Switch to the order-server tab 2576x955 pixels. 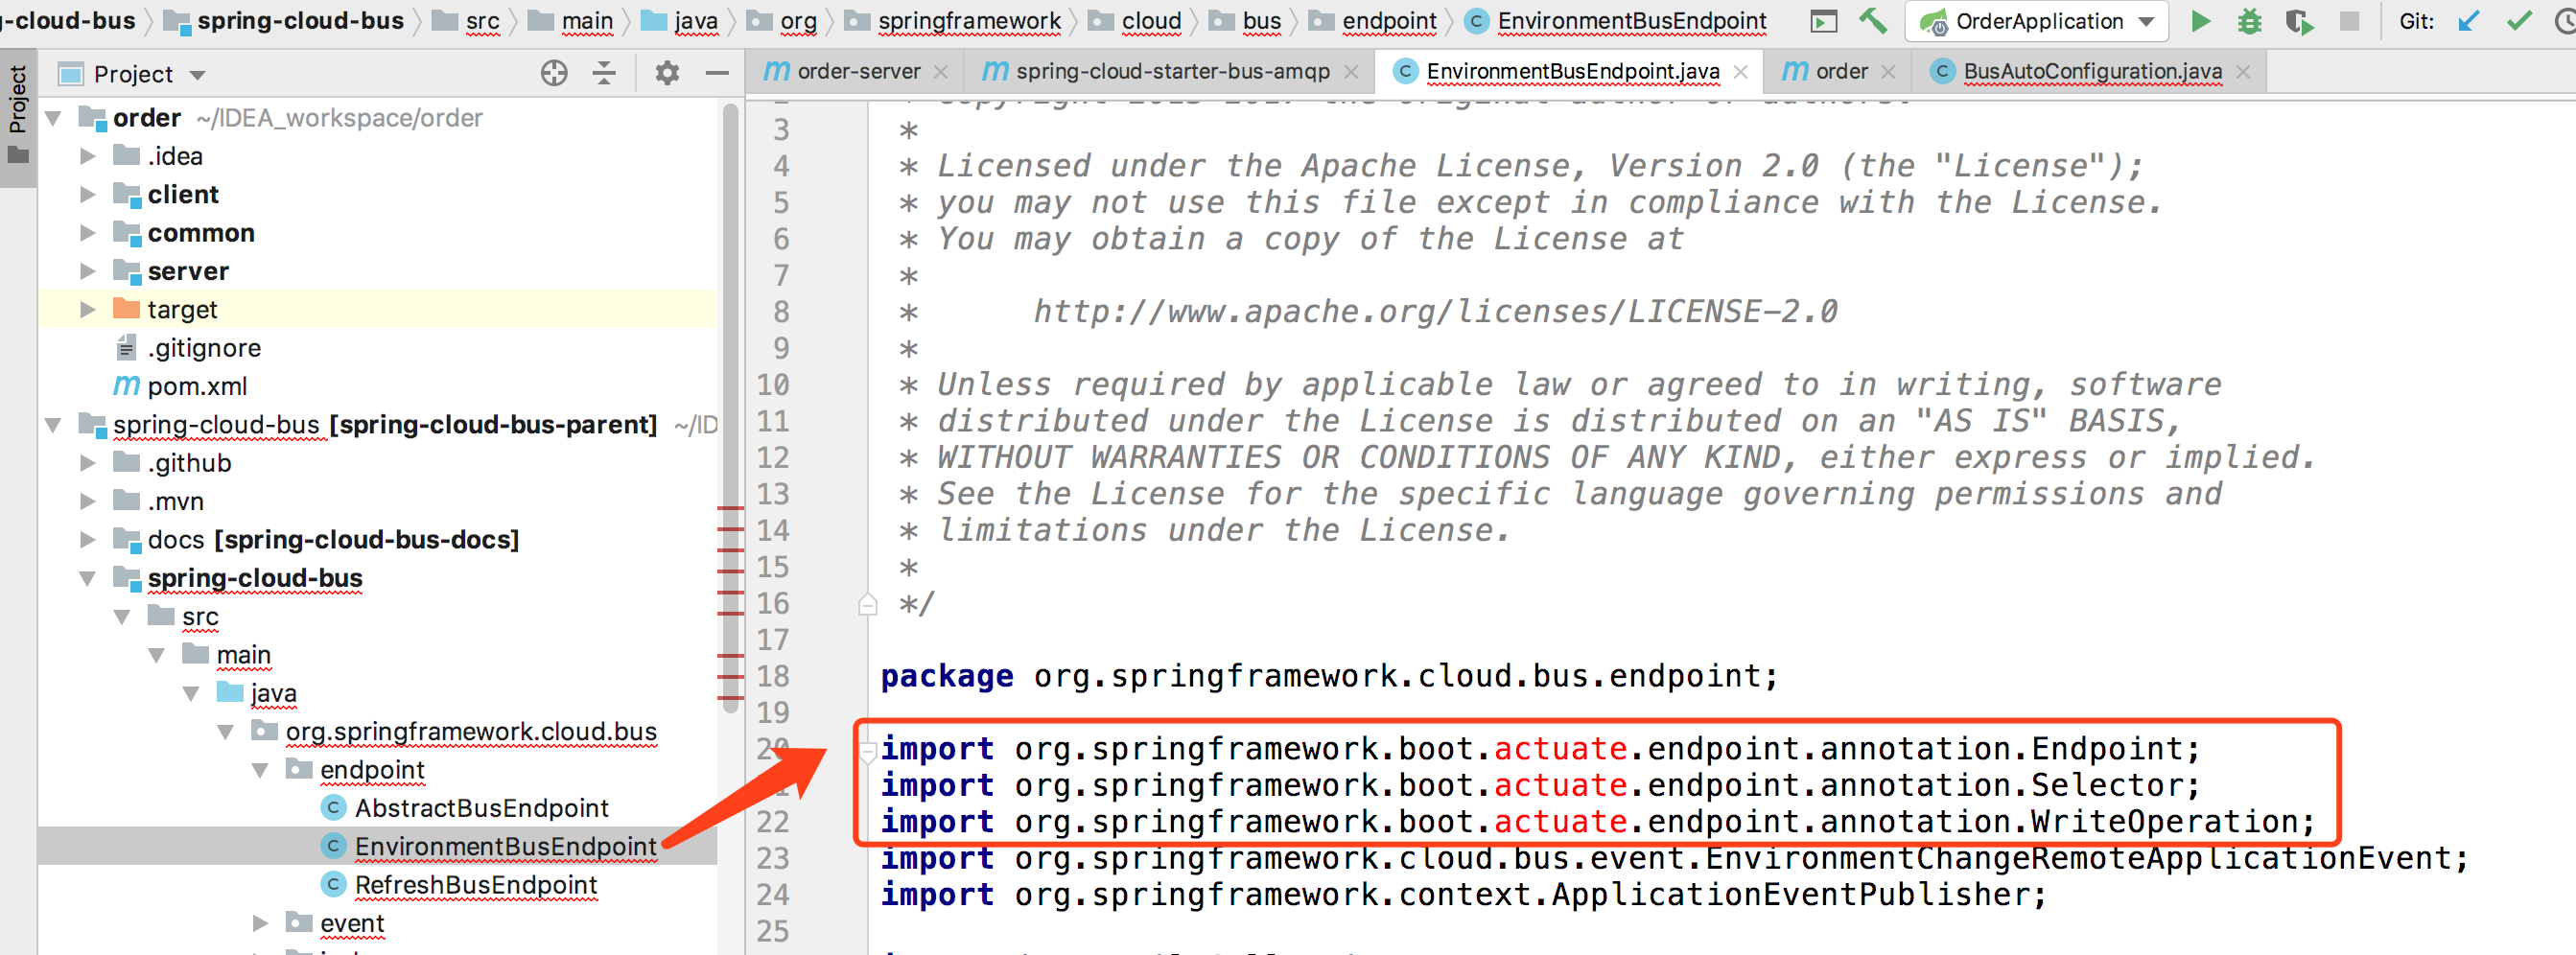click(x=857, y=71)
